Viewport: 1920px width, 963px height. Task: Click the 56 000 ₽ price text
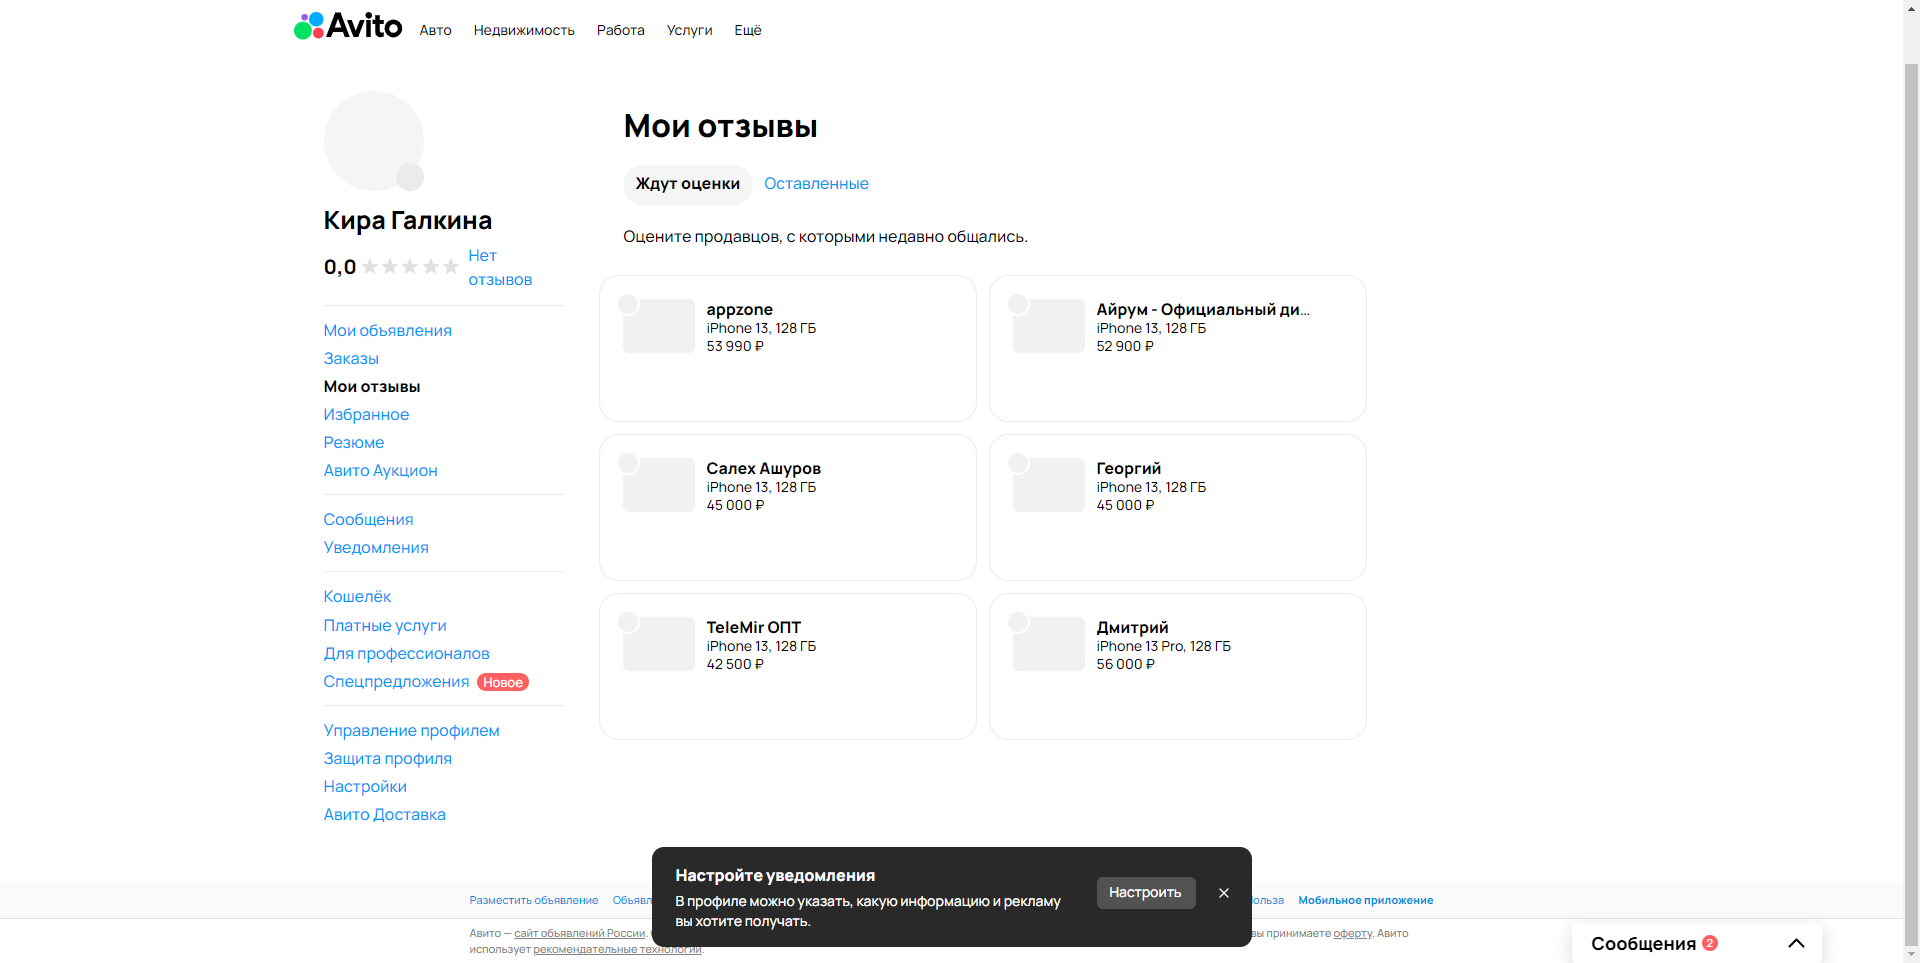click(x=1125, y=664)
